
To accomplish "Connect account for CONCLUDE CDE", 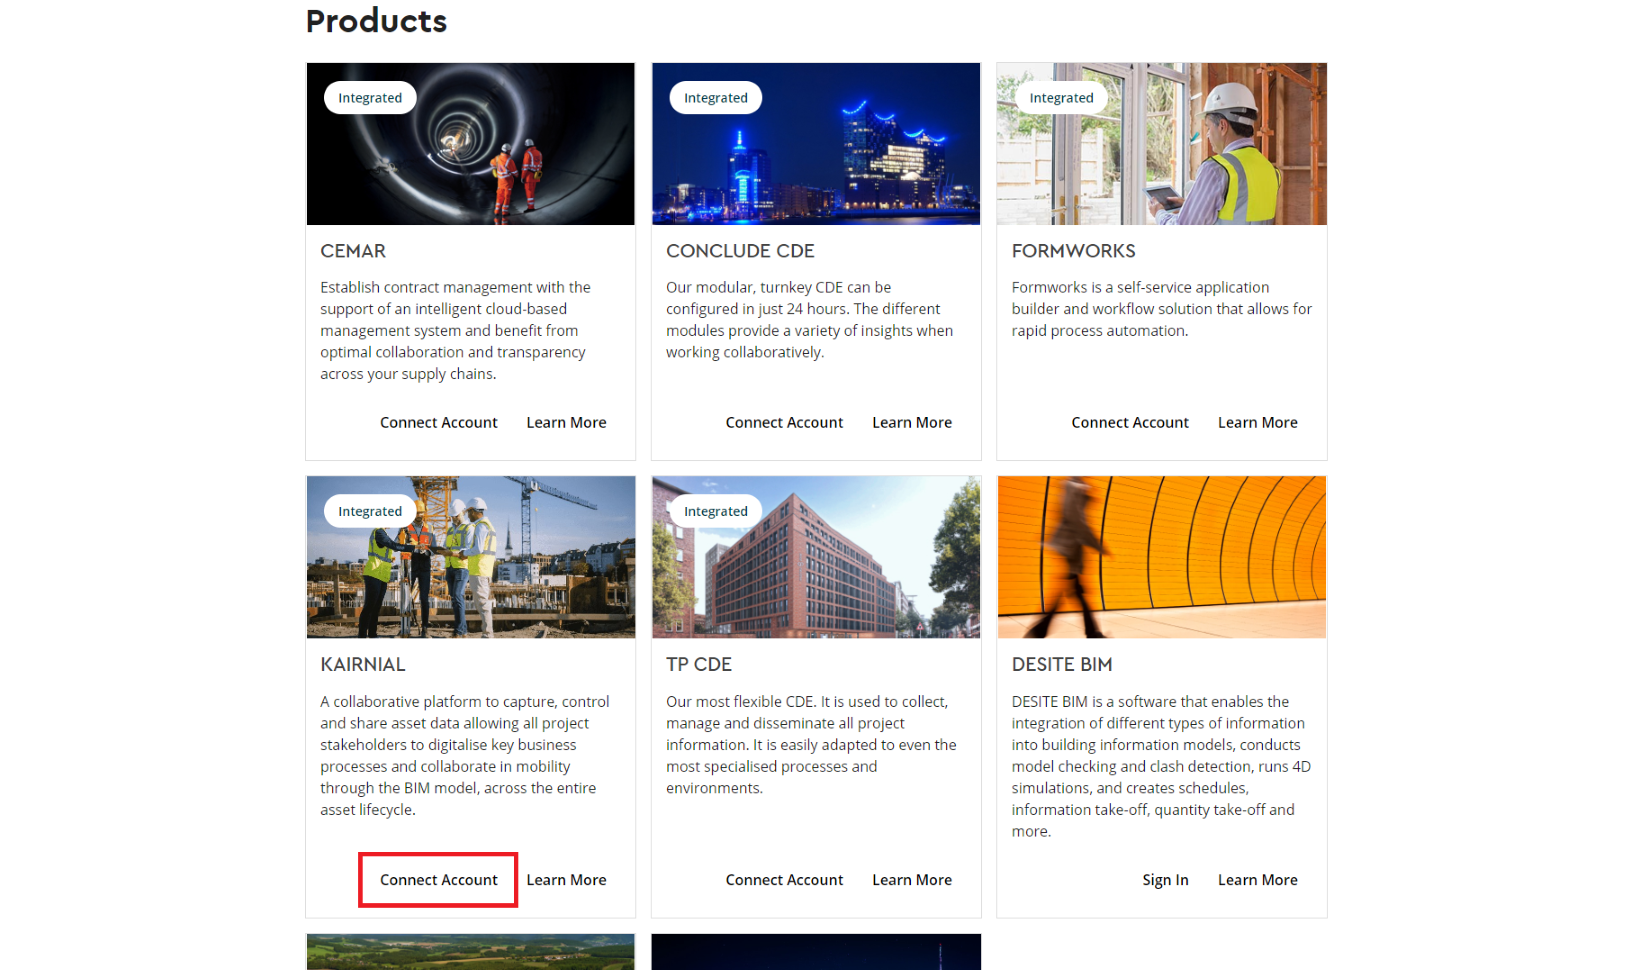I will (784, 423).
